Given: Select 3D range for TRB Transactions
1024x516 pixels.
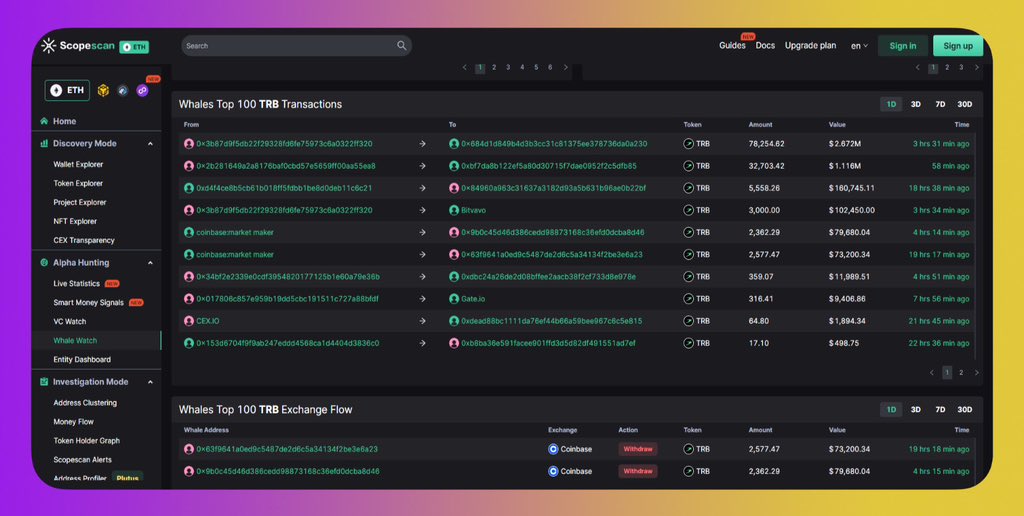Looking at the screenshot, I should (916, 105).
